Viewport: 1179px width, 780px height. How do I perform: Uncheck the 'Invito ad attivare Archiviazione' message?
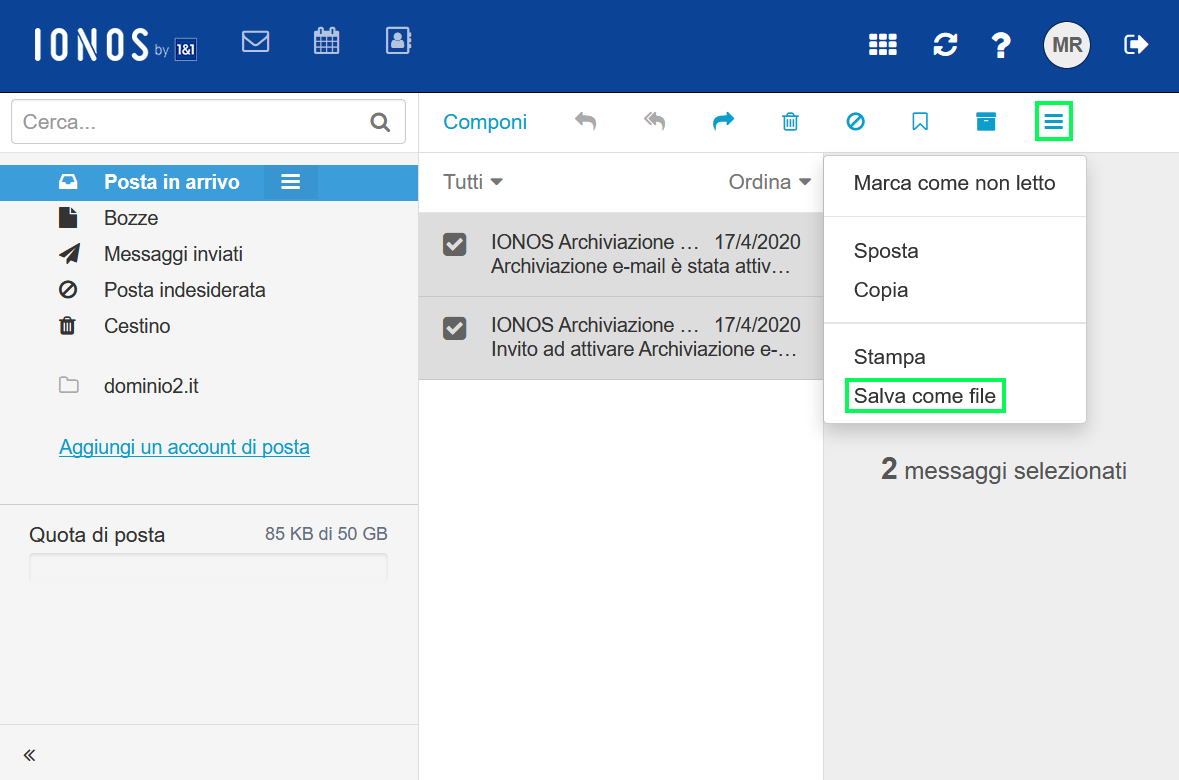point(455,328)
